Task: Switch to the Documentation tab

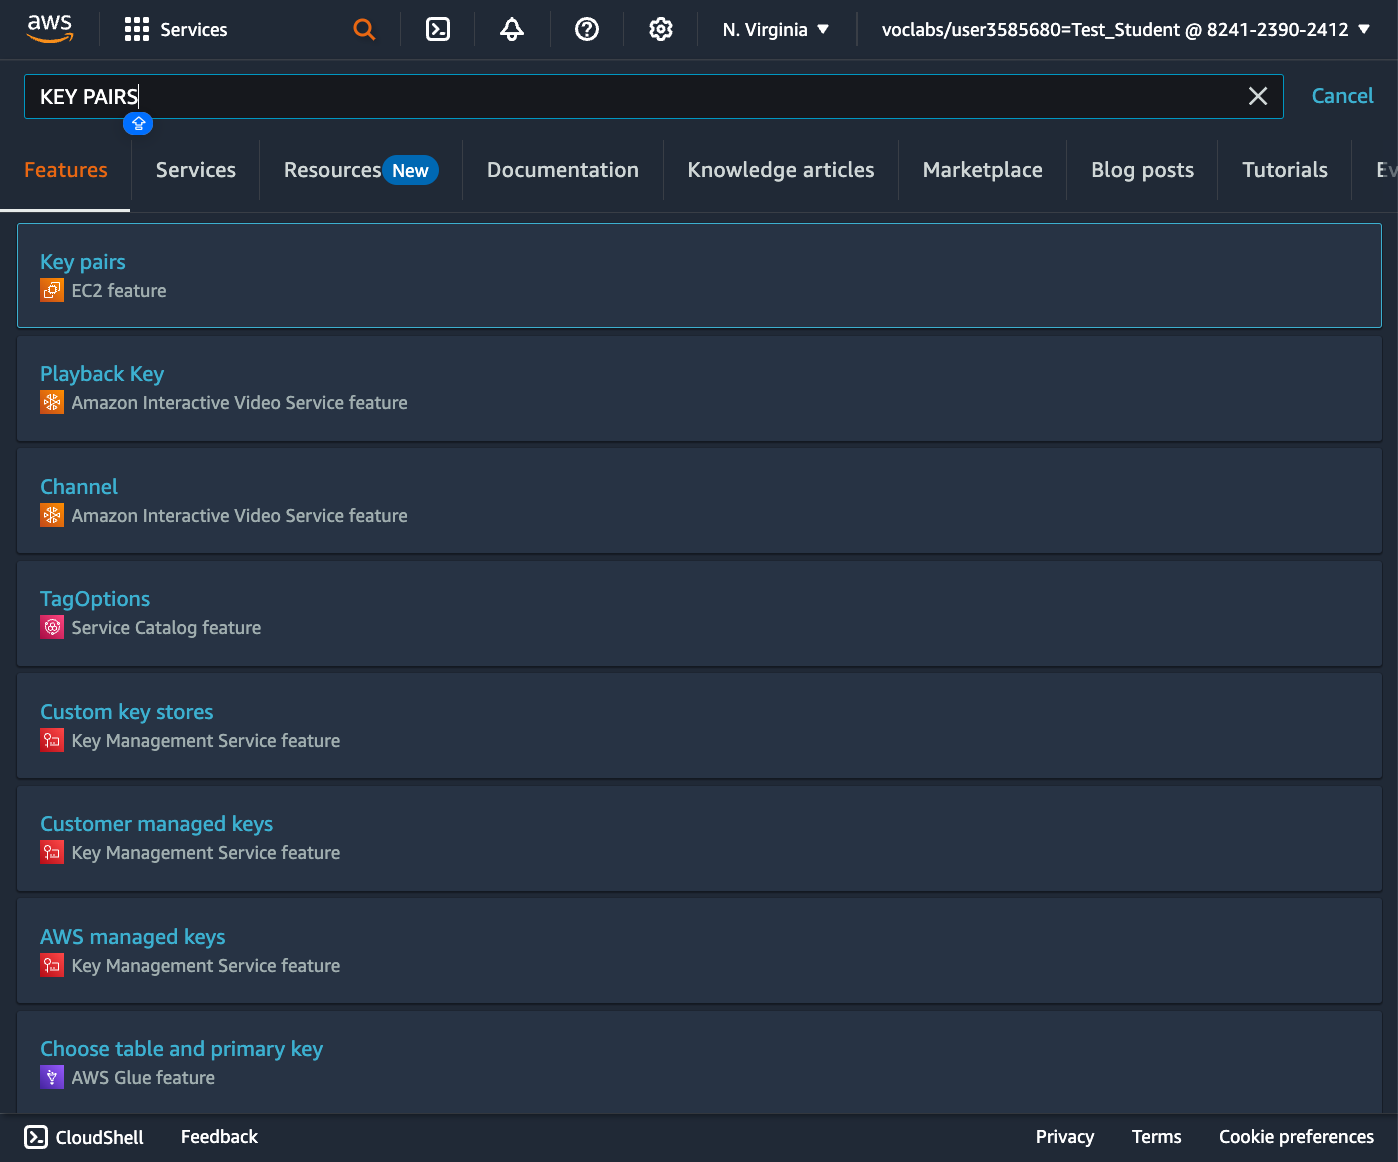Action: click(563, 170)
